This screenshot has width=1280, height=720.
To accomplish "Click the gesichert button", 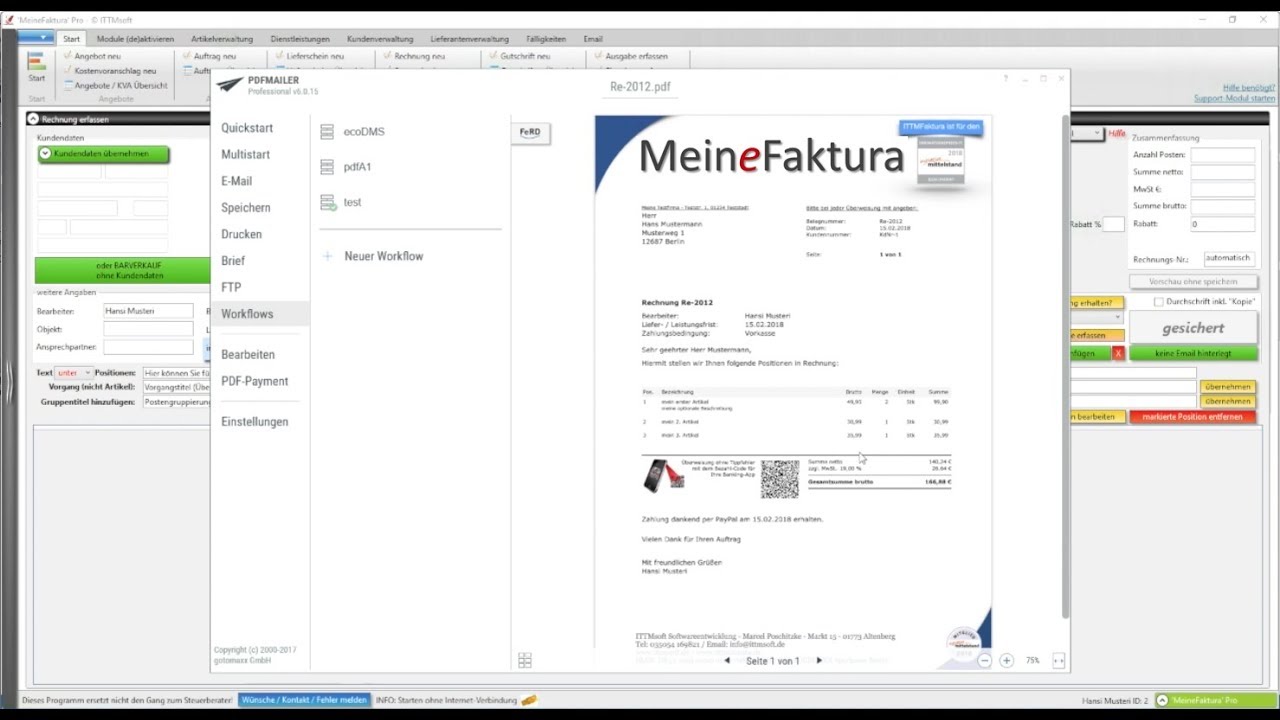I will [1193, 327].
